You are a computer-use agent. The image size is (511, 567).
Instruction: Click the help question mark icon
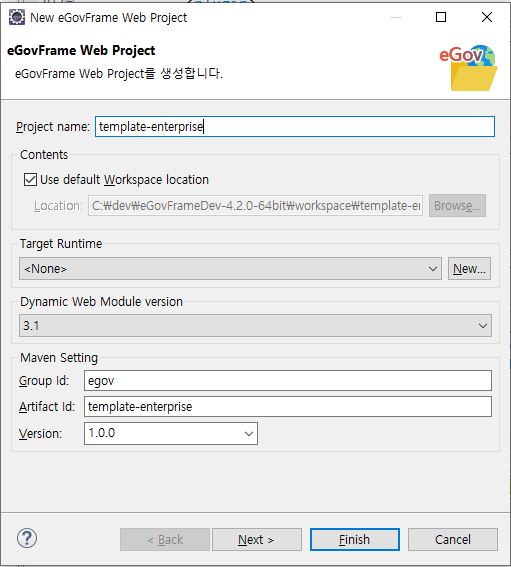[27, 538]
